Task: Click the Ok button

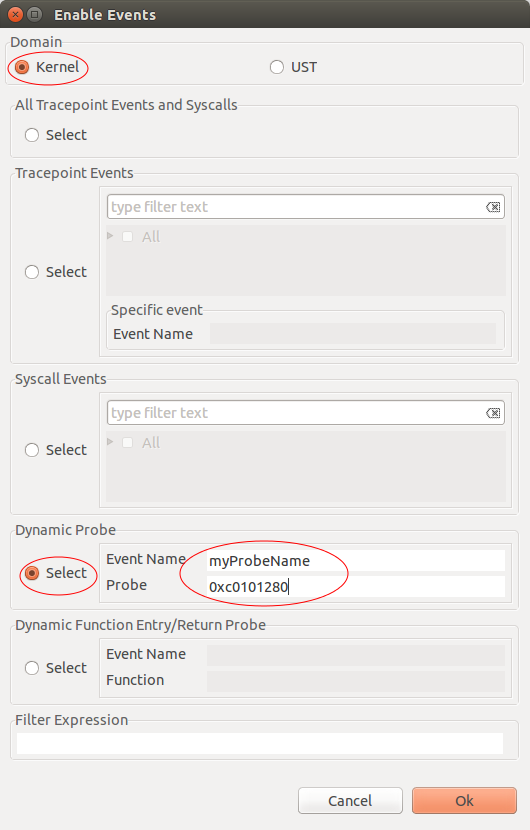Action: tap(464, 800)
